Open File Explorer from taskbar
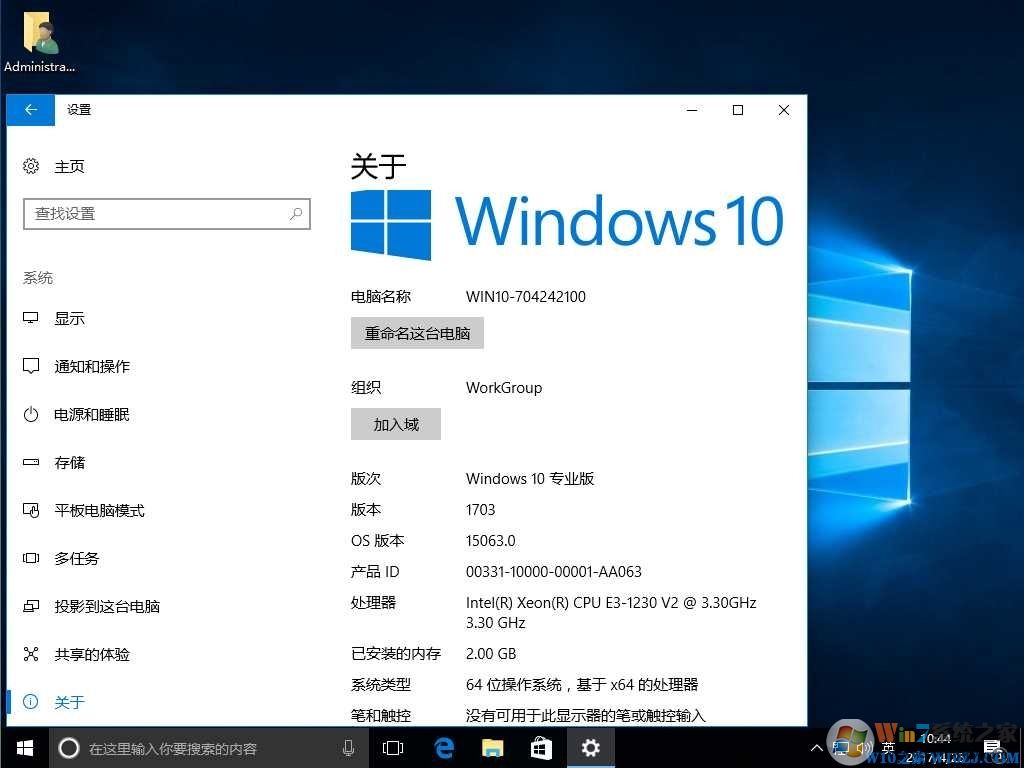 (x=492, y=748)
